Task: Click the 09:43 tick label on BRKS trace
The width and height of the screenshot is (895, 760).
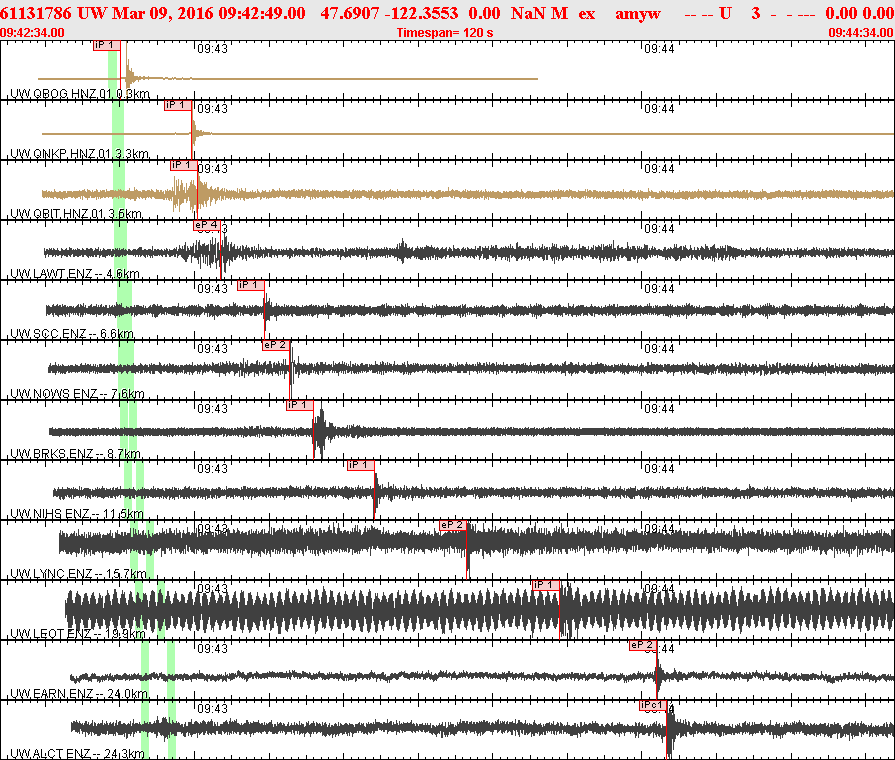Action: pyautogui.click(x=212, y=409)
